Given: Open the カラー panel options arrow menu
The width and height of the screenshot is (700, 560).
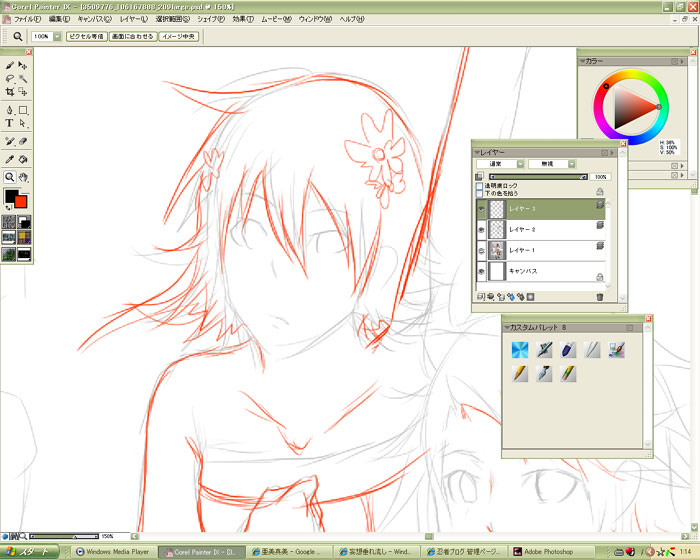Looking at the screenshot, I should pyautogui.click(x=682, y=61).
